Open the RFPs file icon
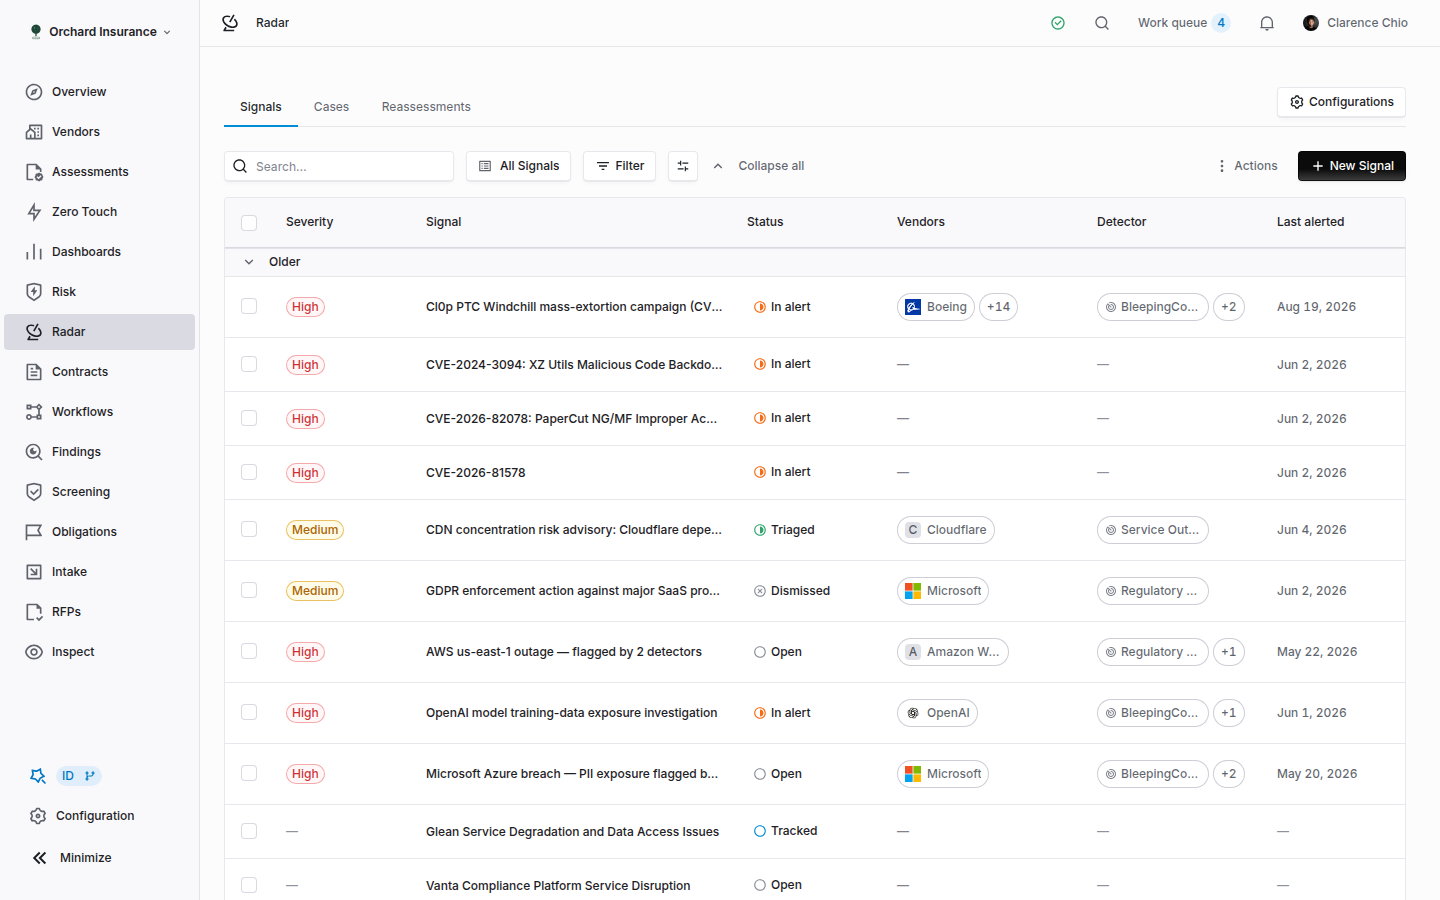Image resolution: width=1440 pixels, height=900 pixels. click(34, 612)
